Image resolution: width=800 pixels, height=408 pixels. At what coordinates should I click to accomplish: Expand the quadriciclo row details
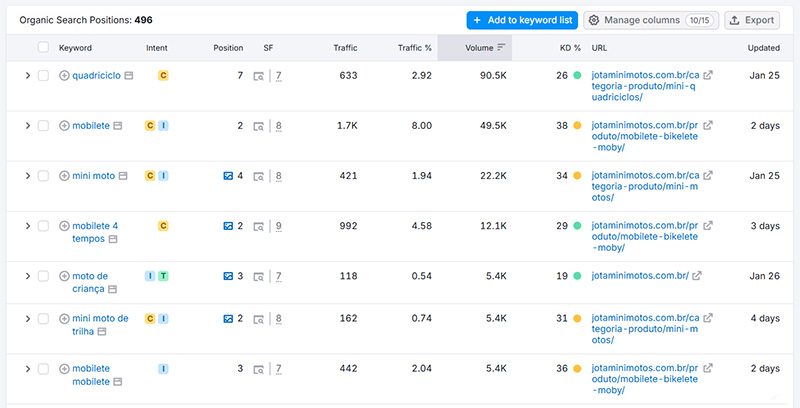coord(27,75)
